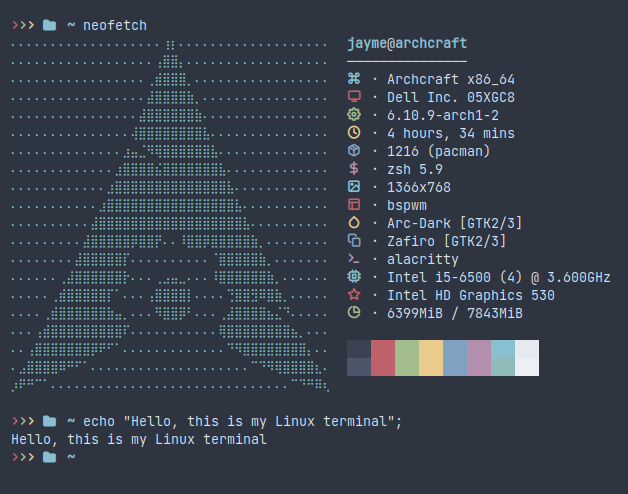Click the memory pie icon beside 6399MiB

(x=354, y=312)
